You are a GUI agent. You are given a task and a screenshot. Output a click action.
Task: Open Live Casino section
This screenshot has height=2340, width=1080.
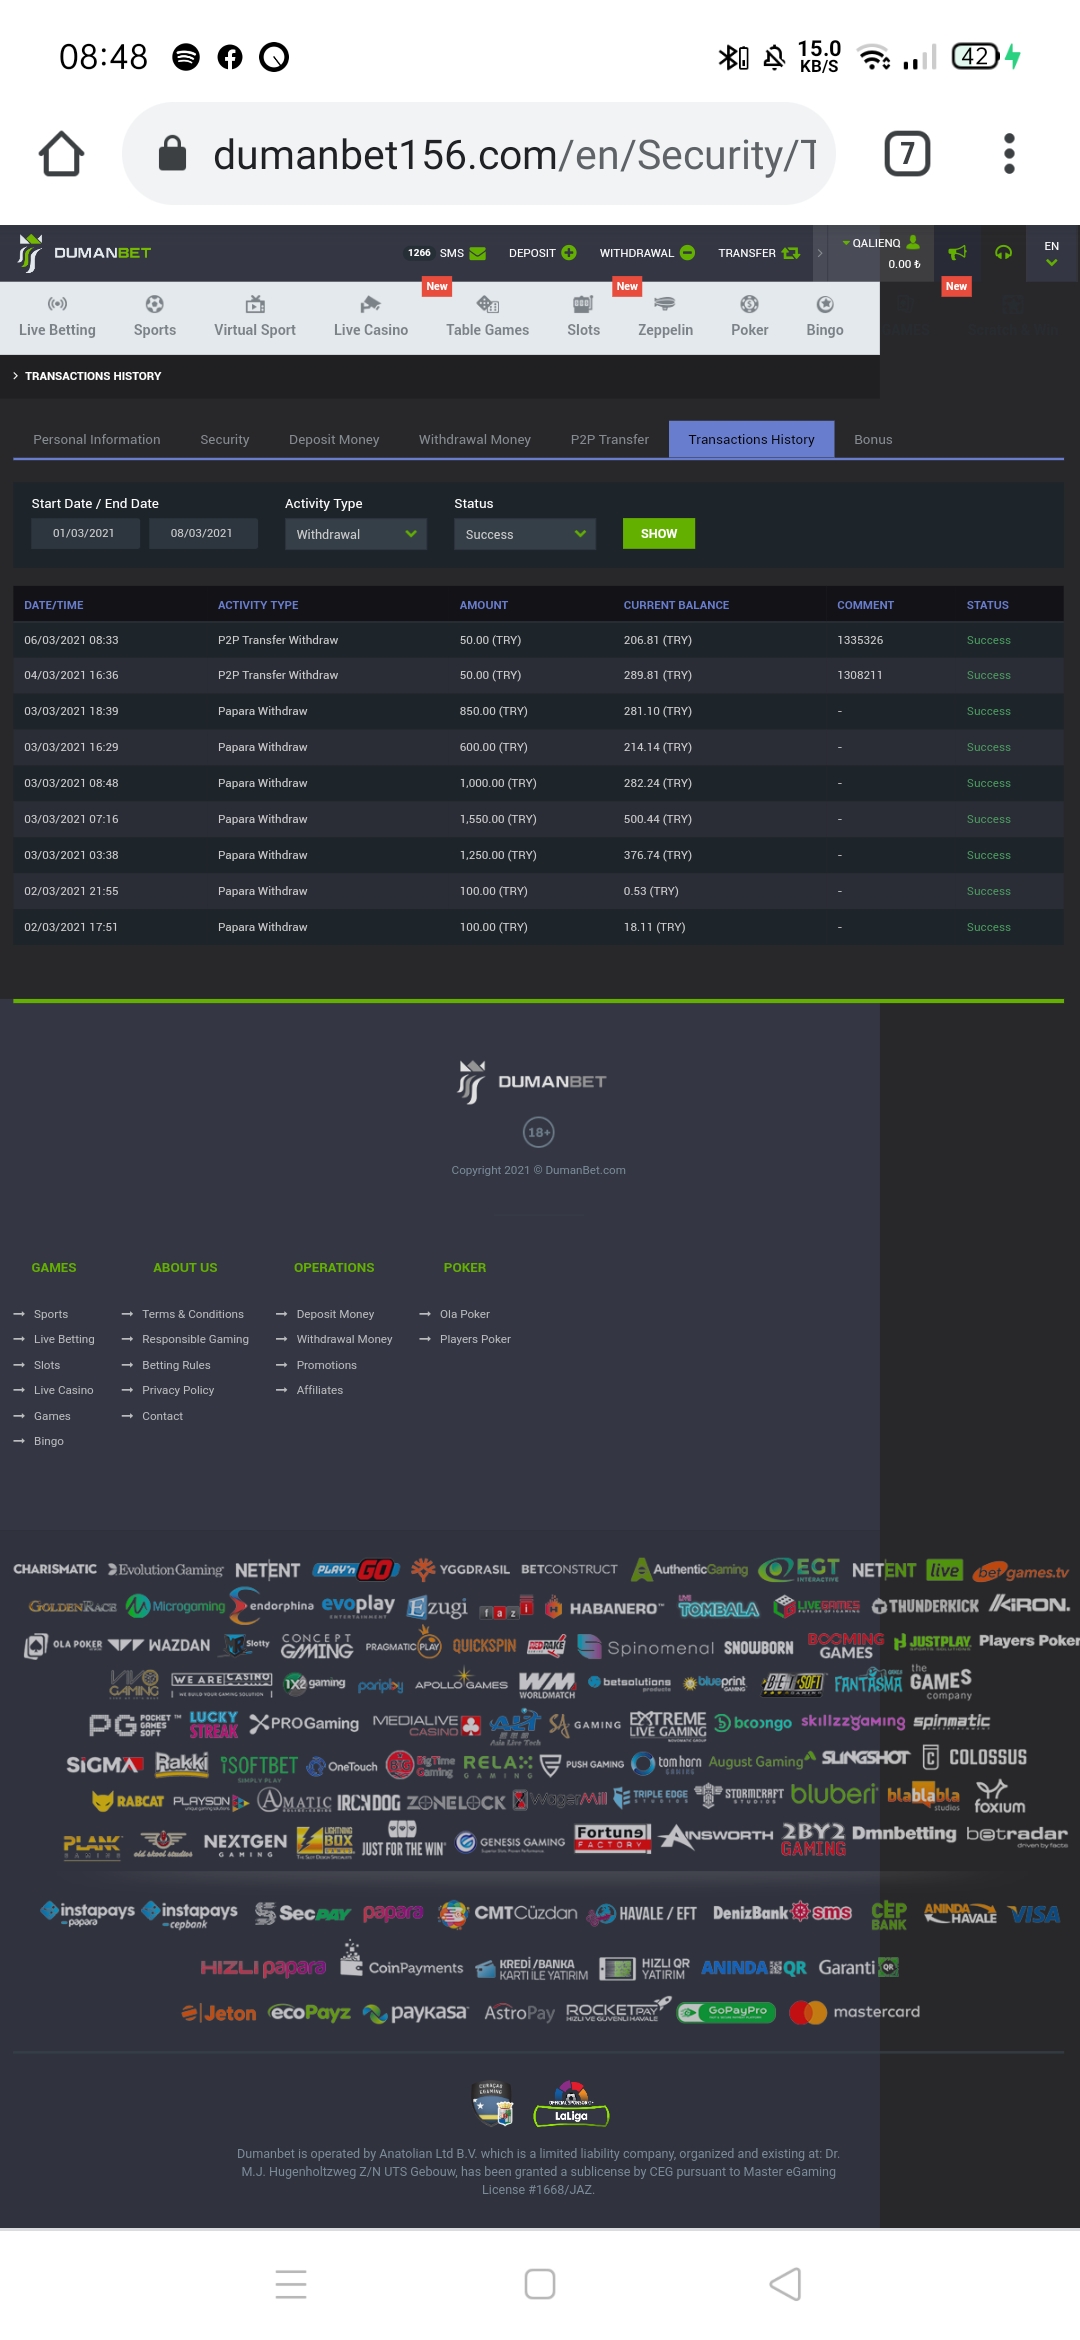(x=371, y=317)
